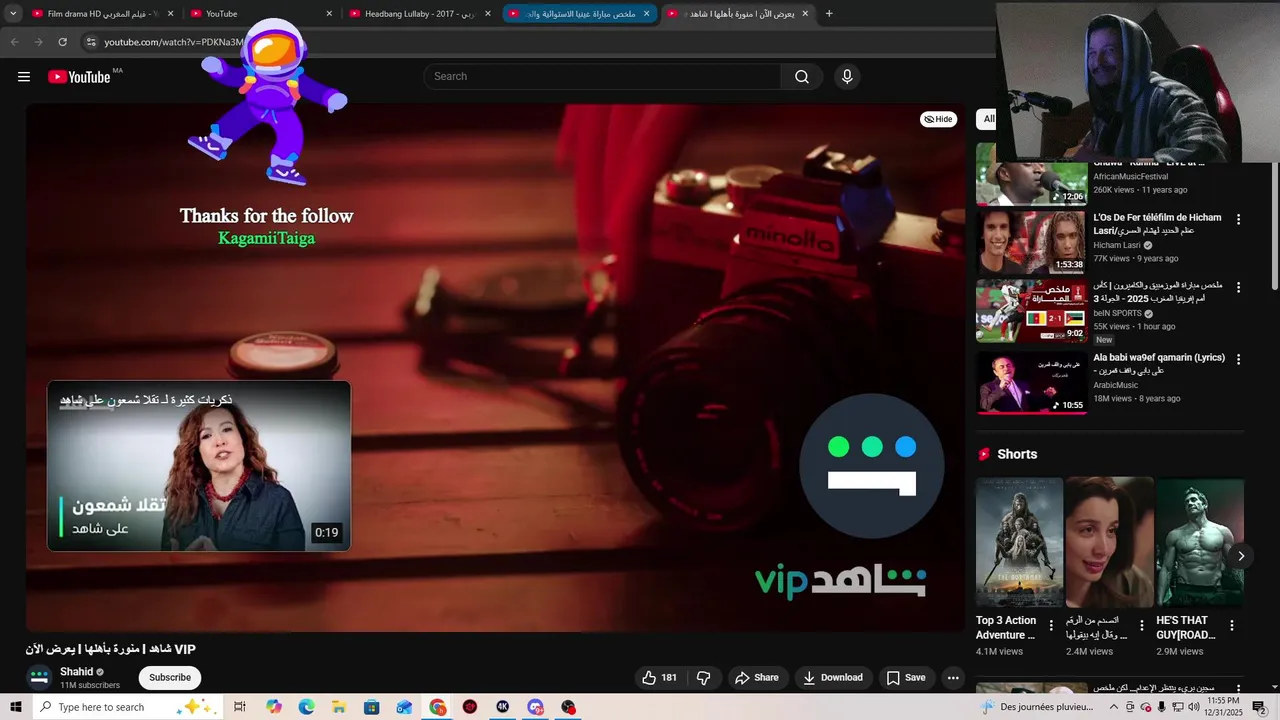Open the YouTube guide hamburger menu

(x=24, y=77)
